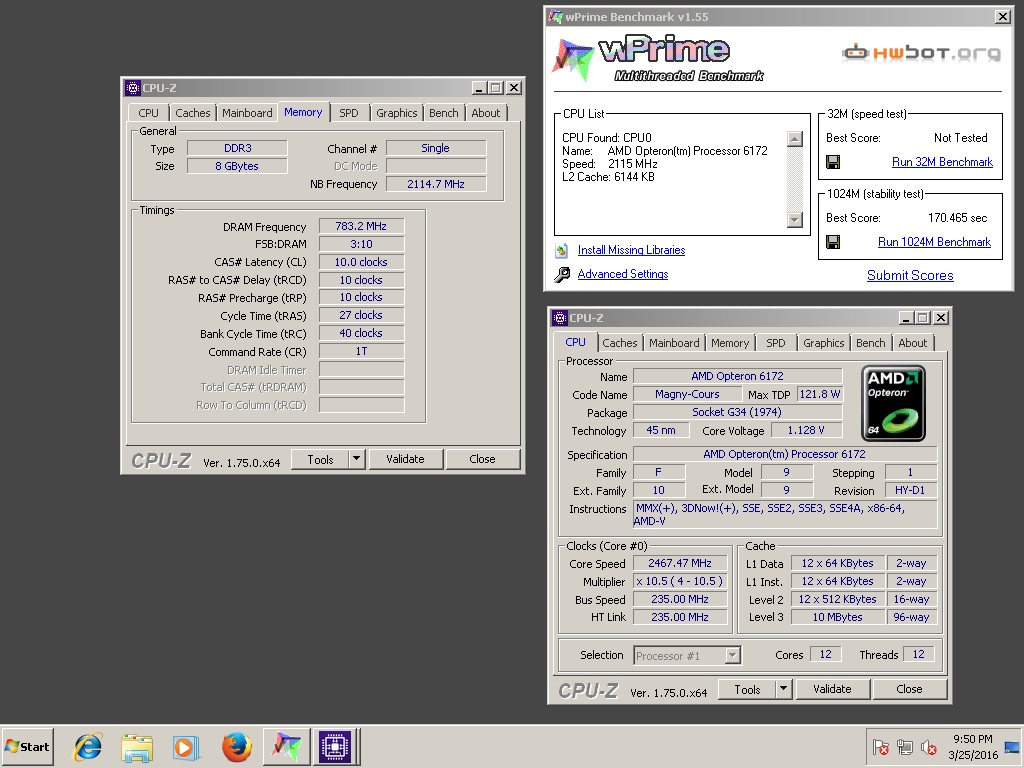
Task: Click the wPrime logo graphic
Action: point(658,60)
